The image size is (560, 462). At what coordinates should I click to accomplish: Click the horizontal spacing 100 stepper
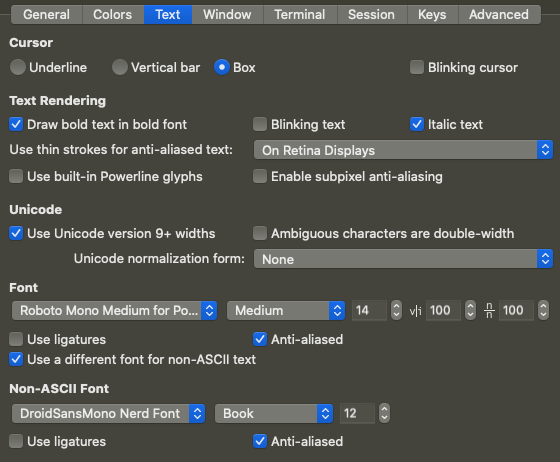pyautogui.click(x=470, y=310)
